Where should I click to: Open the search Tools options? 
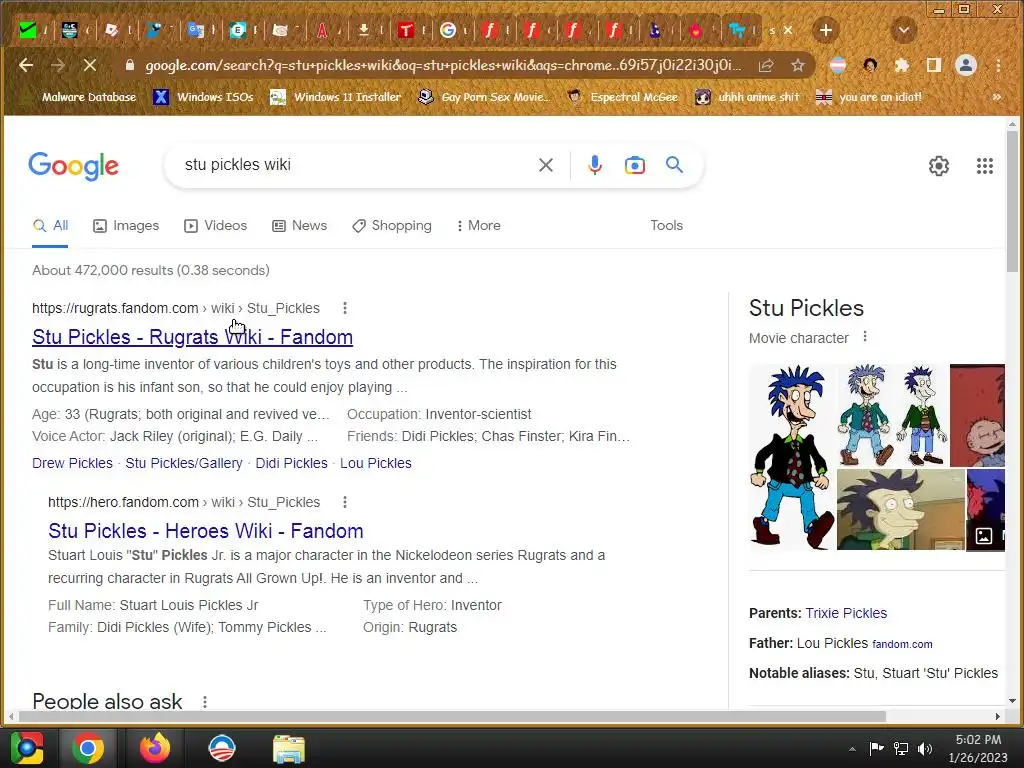(666, 225)
